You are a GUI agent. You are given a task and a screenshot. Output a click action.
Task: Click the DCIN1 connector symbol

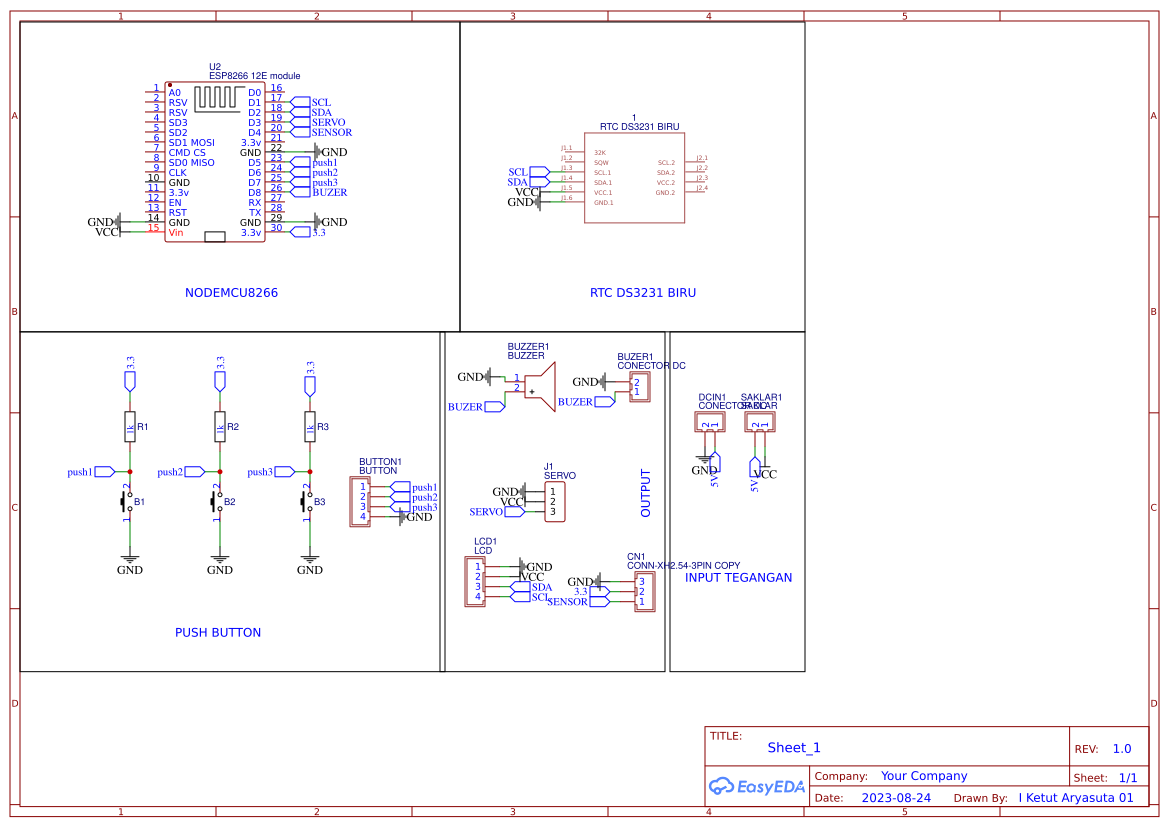click(x=709, y=423)
